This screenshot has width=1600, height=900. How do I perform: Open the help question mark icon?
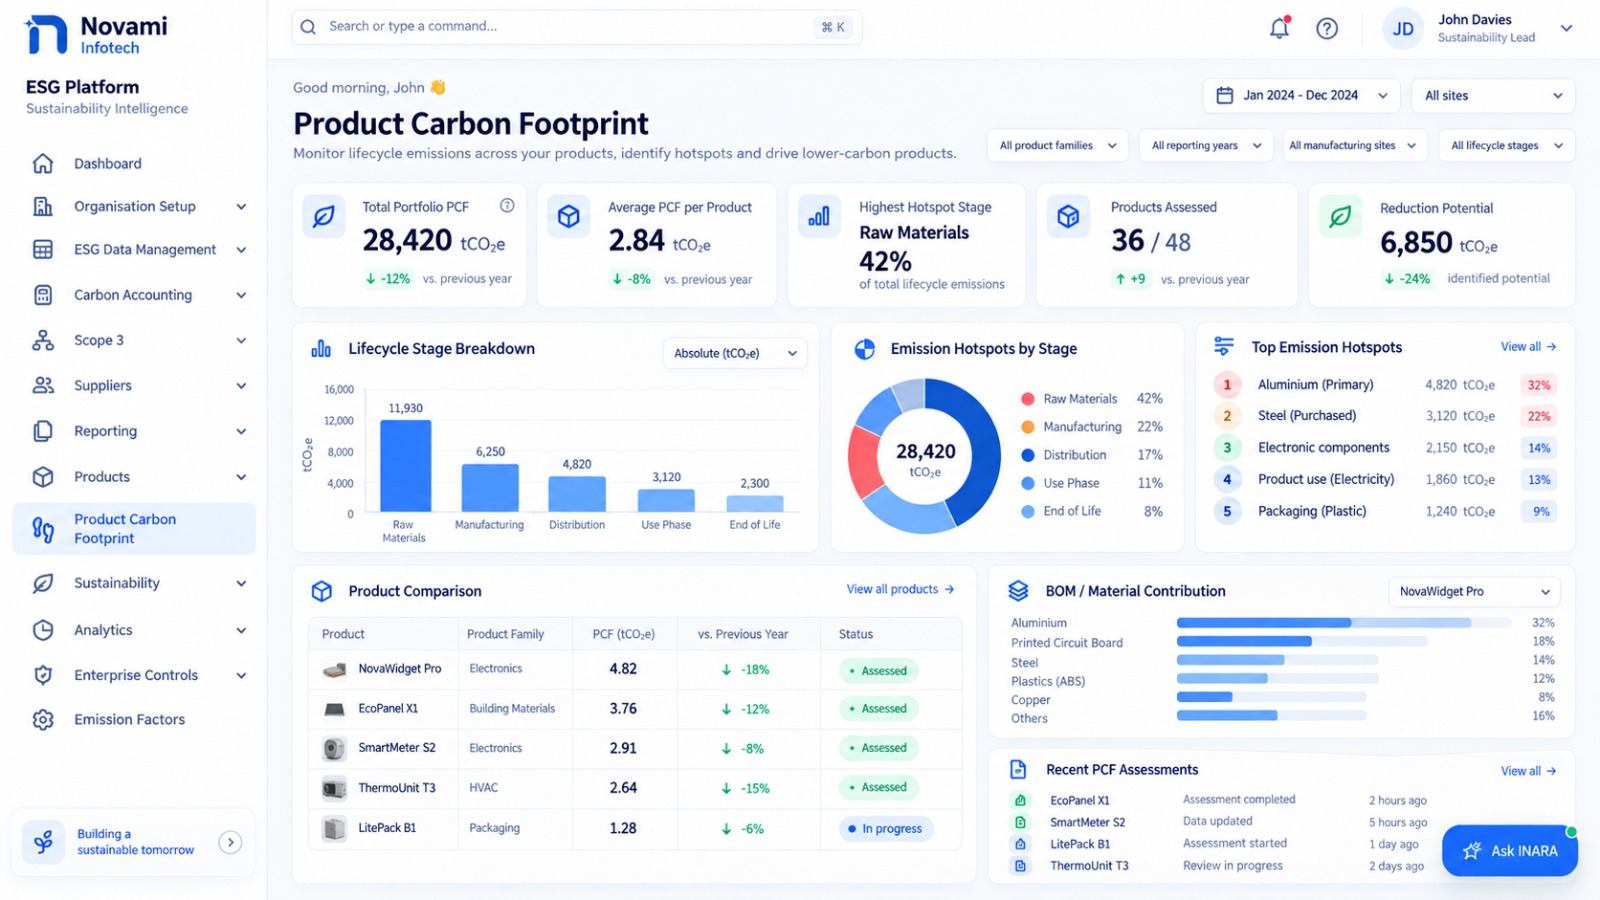(1327, 28)
